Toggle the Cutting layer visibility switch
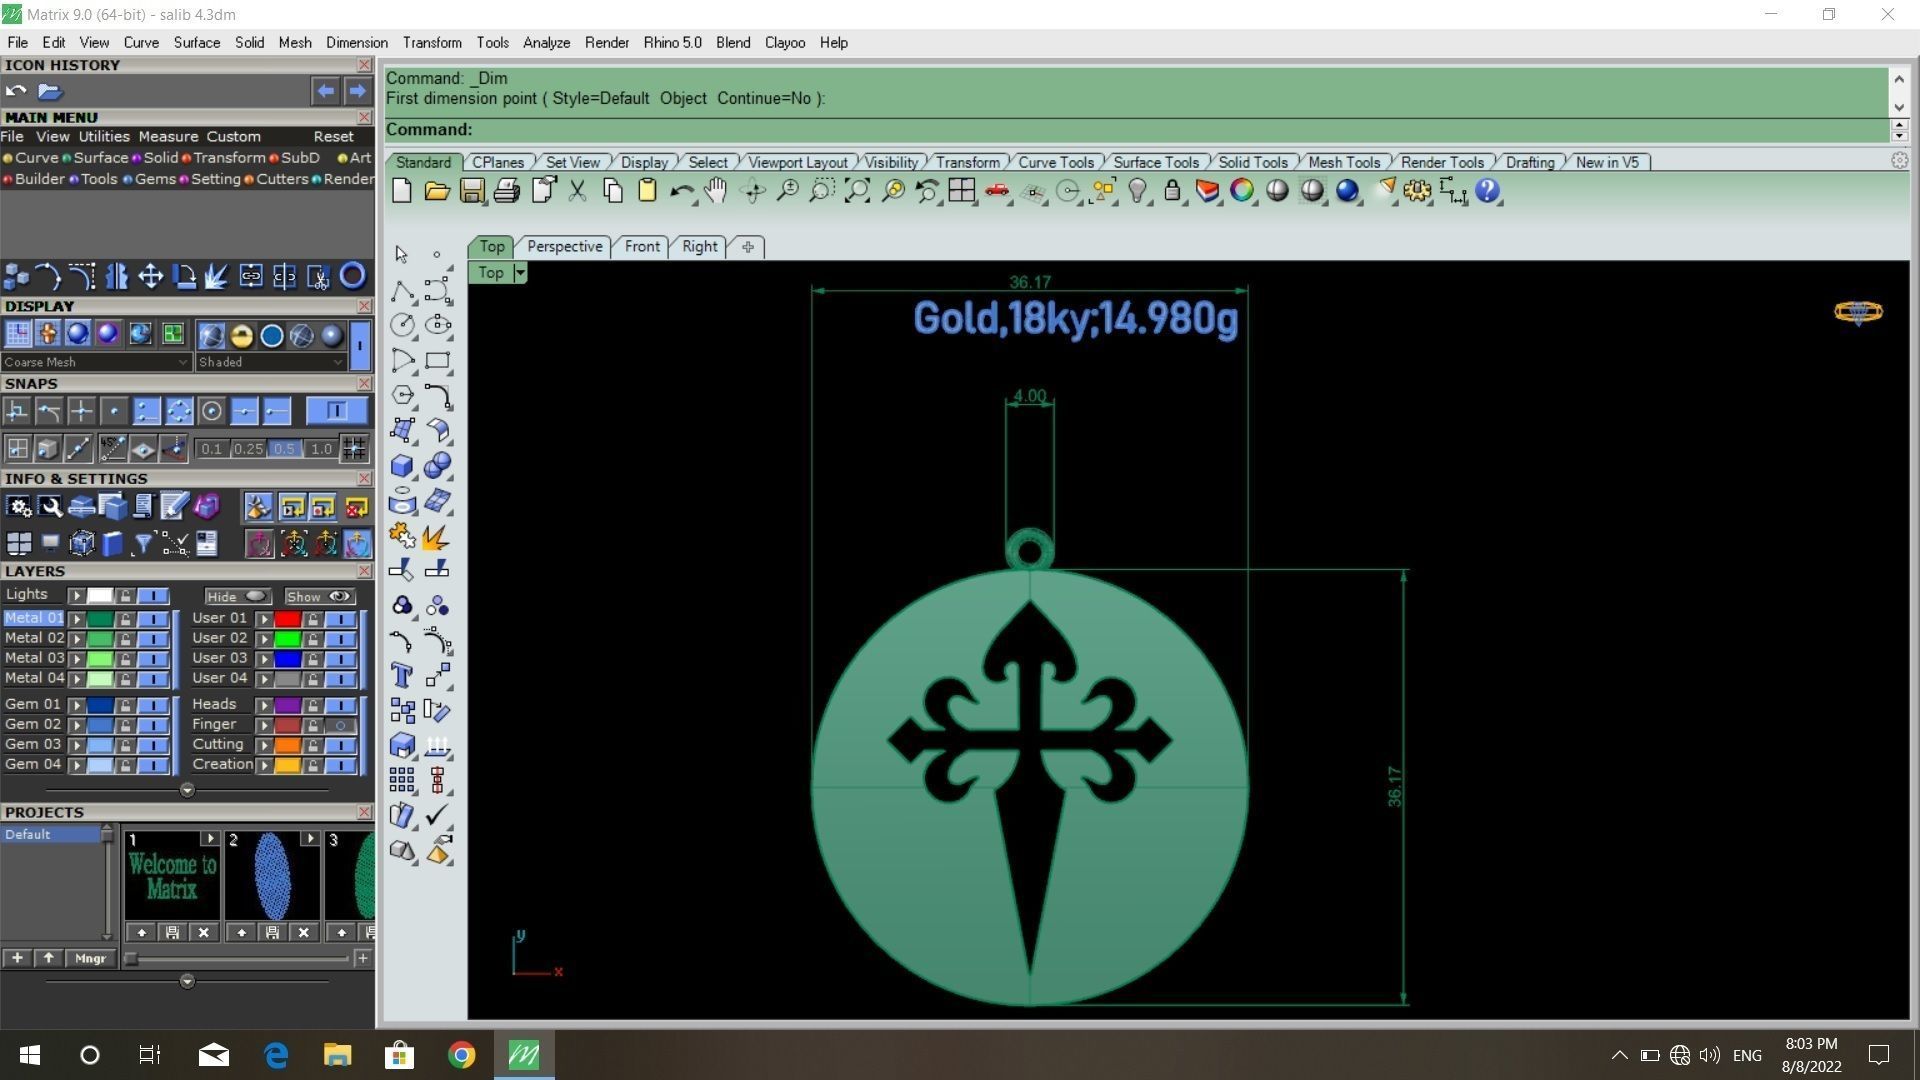The width and height of the screenshot is (1920, 1080). tap(341, 745)
